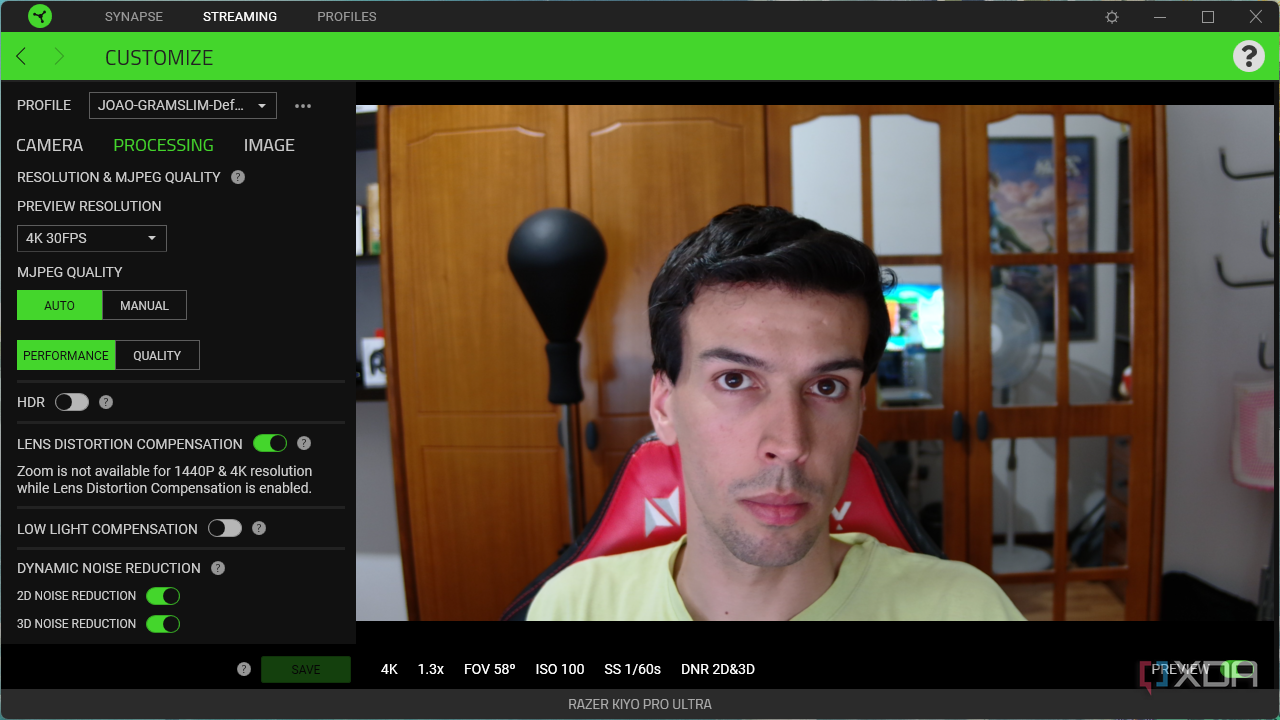Set MJPEG quality to Manual
This screenshot has width=1280, height=720.
[145, 305]
